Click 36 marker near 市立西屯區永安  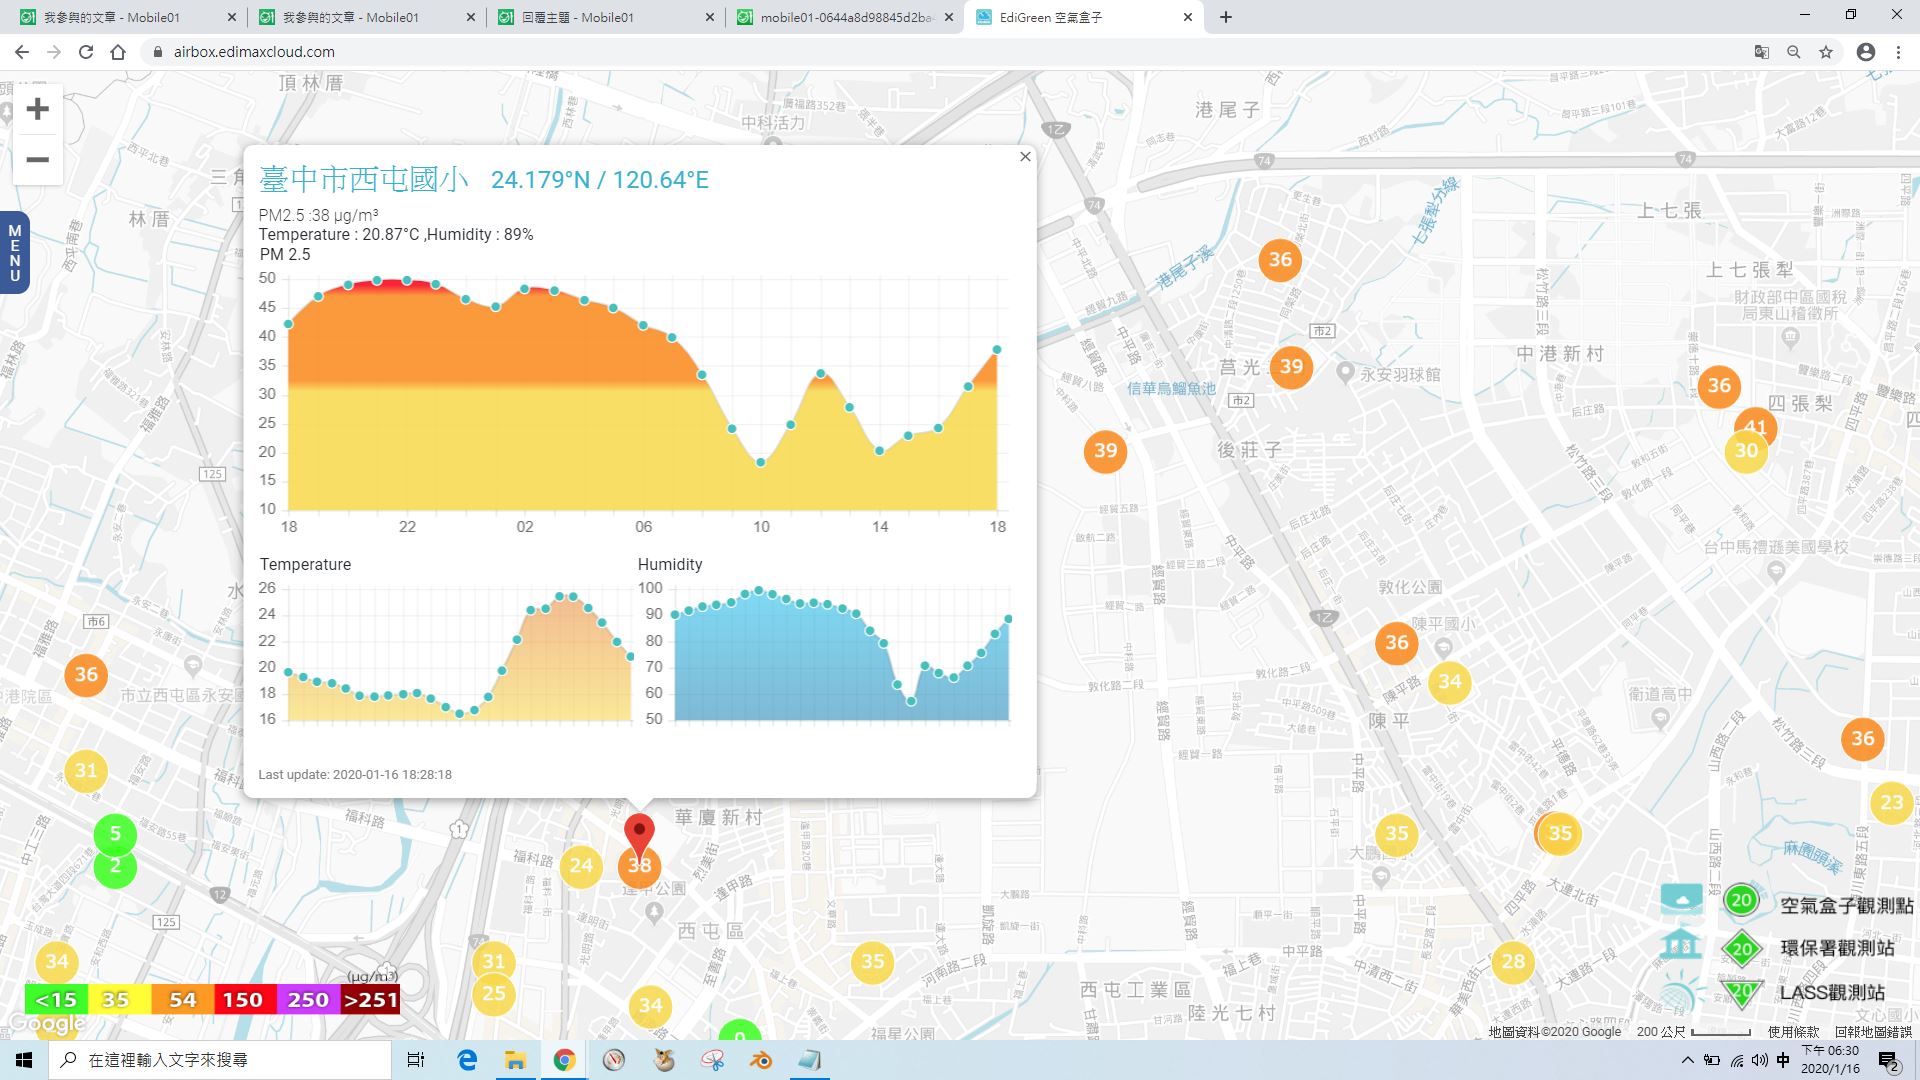tap(86, 675)
